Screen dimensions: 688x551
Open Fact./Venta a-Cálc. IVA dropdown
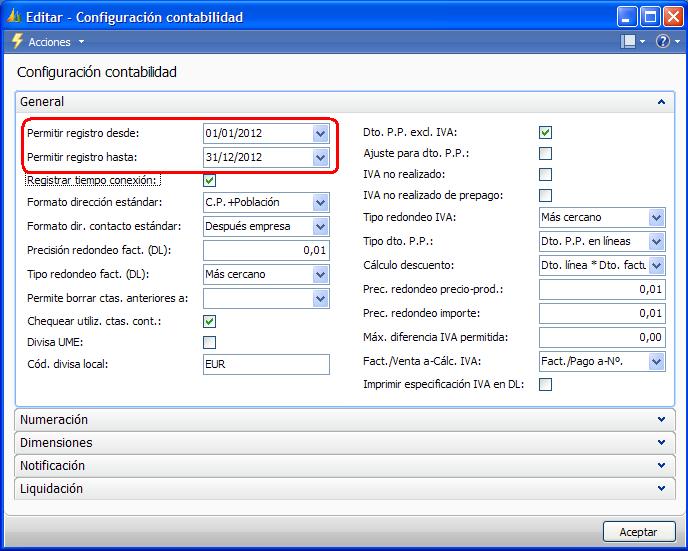(x=656, y=362)
